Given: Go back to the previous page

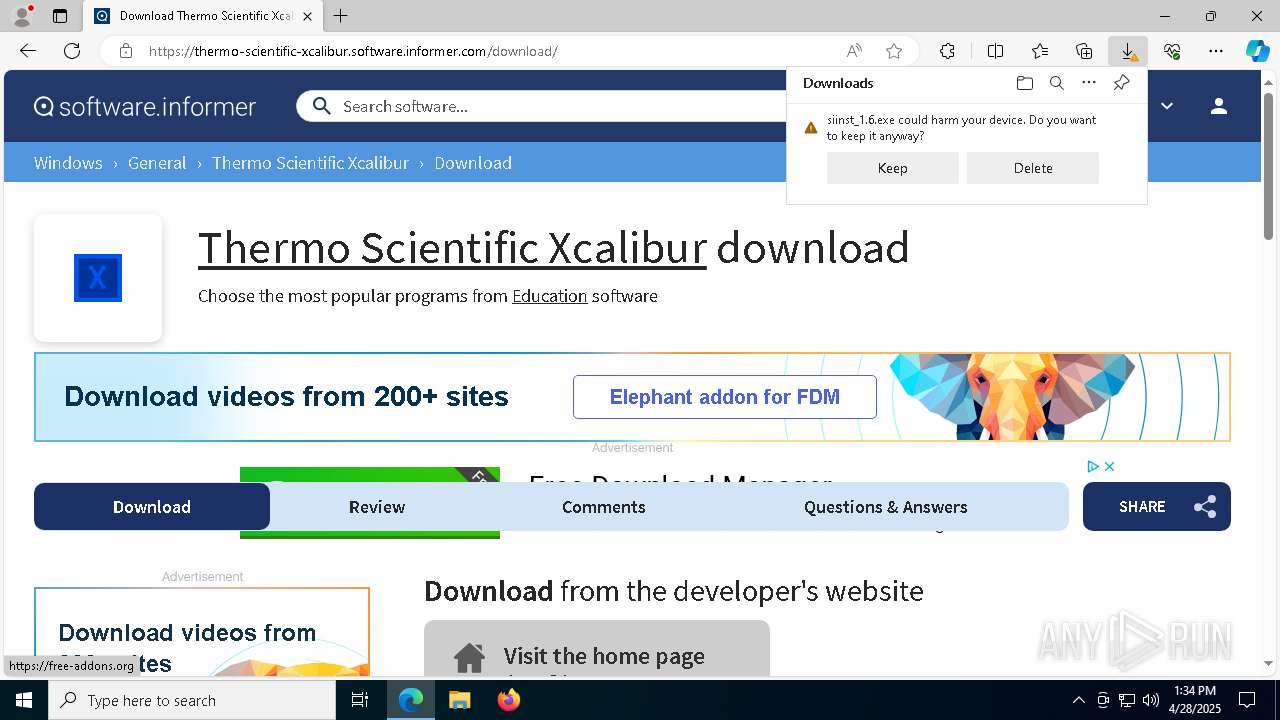Looking at the screenshot, I should 28,51.
